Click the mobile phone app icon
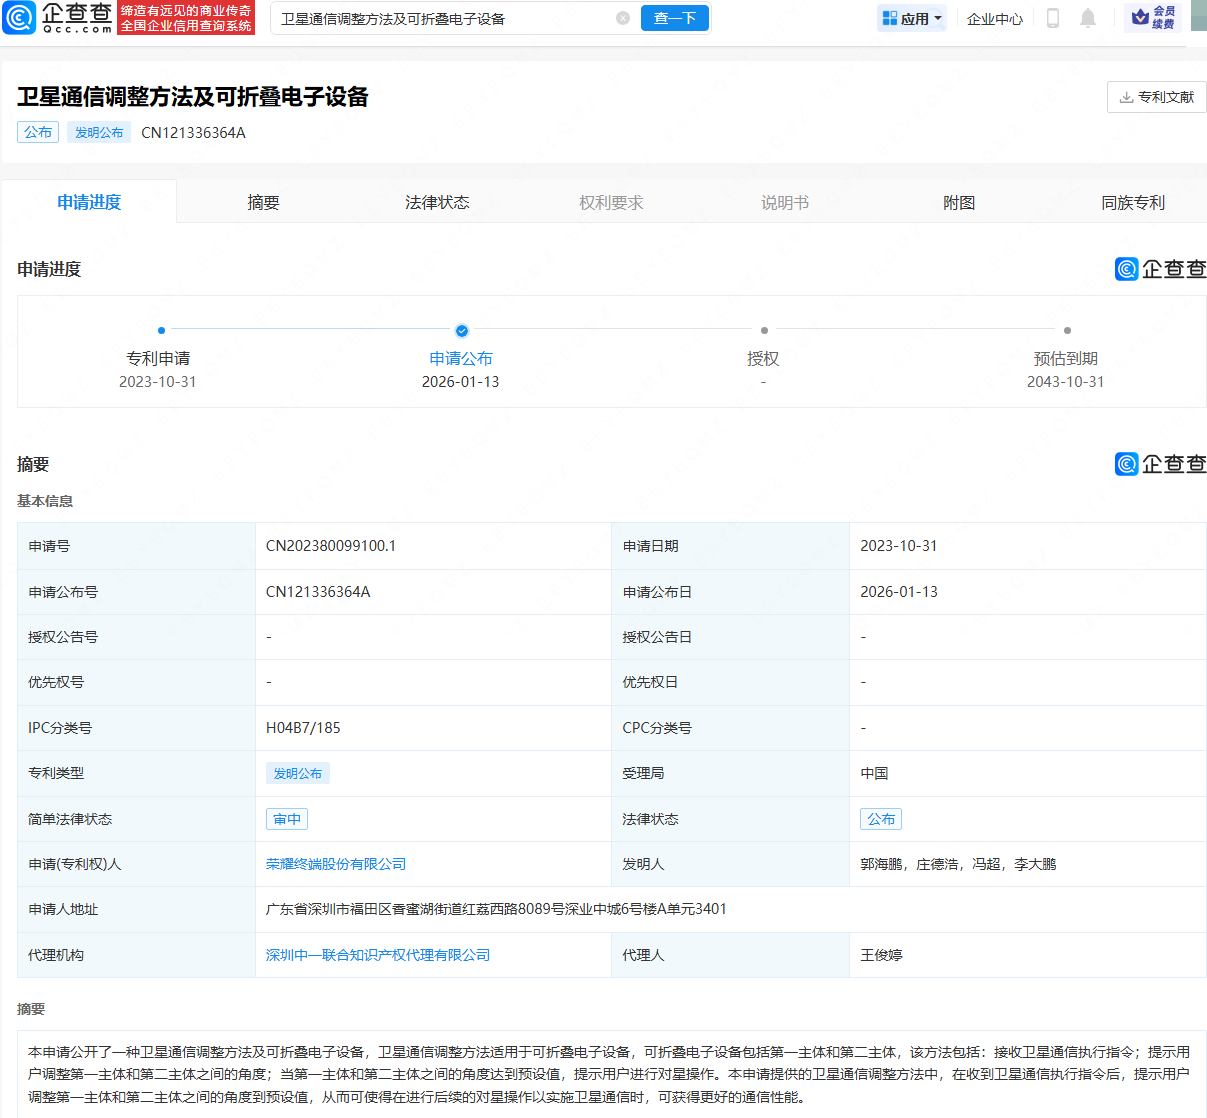This screenshot has width=1207, height=1118. (x=1052, y=18)
